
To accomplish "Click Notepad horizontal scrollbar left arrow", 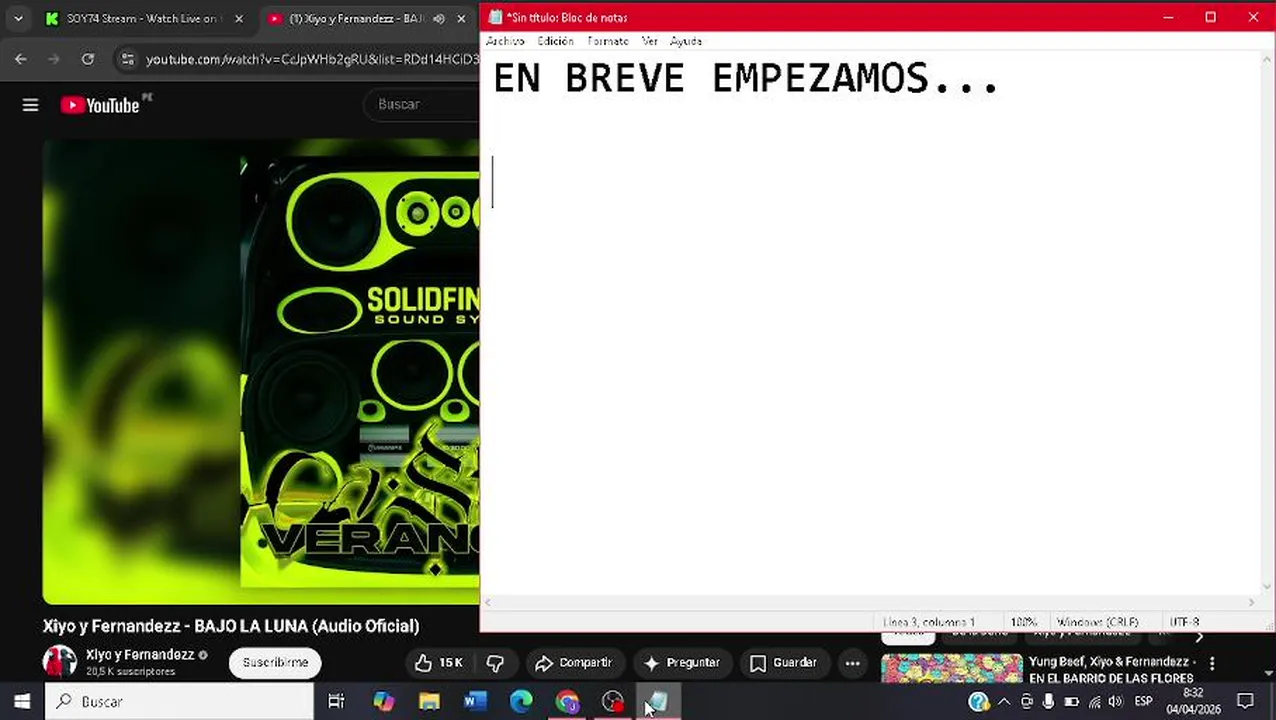I will click(x=488, y=602).
